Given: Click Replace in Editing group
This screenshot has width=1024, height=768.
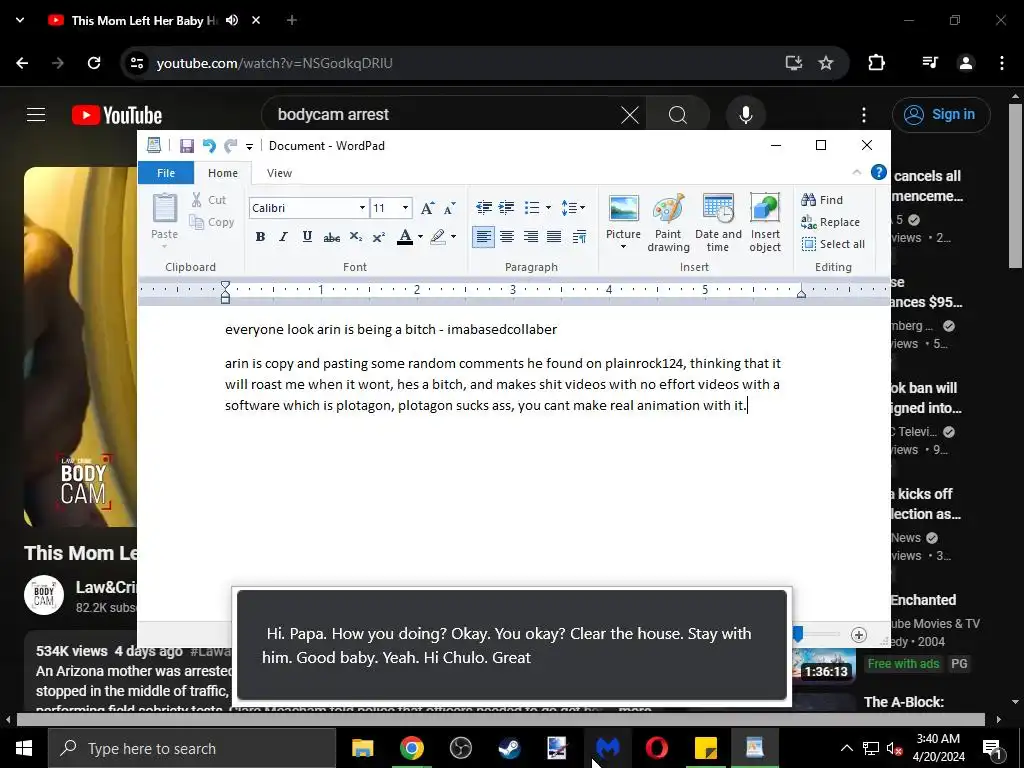Looking at the screenshot, I should (x=830, y=222).
